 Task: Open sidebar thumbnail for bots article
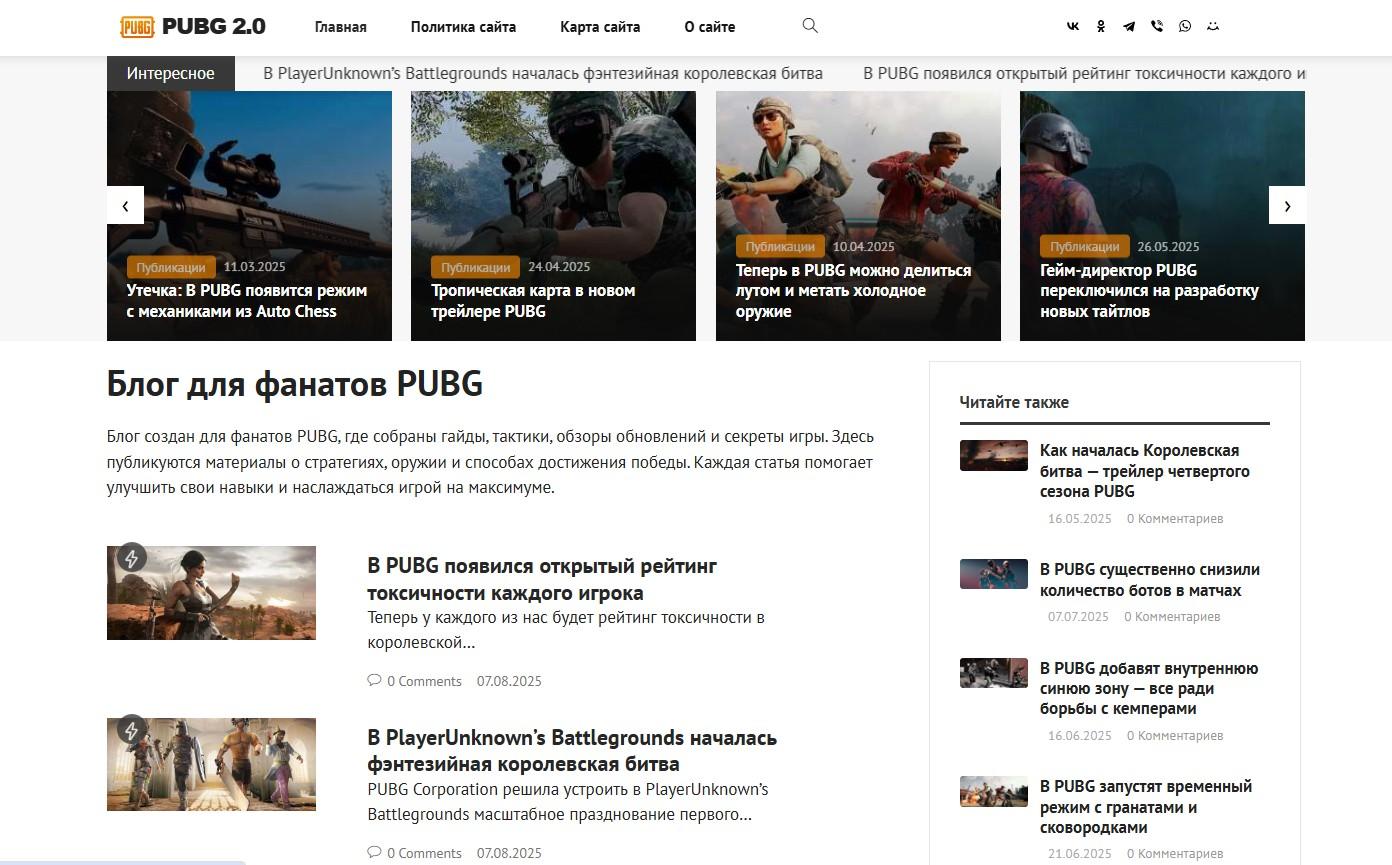994,574
